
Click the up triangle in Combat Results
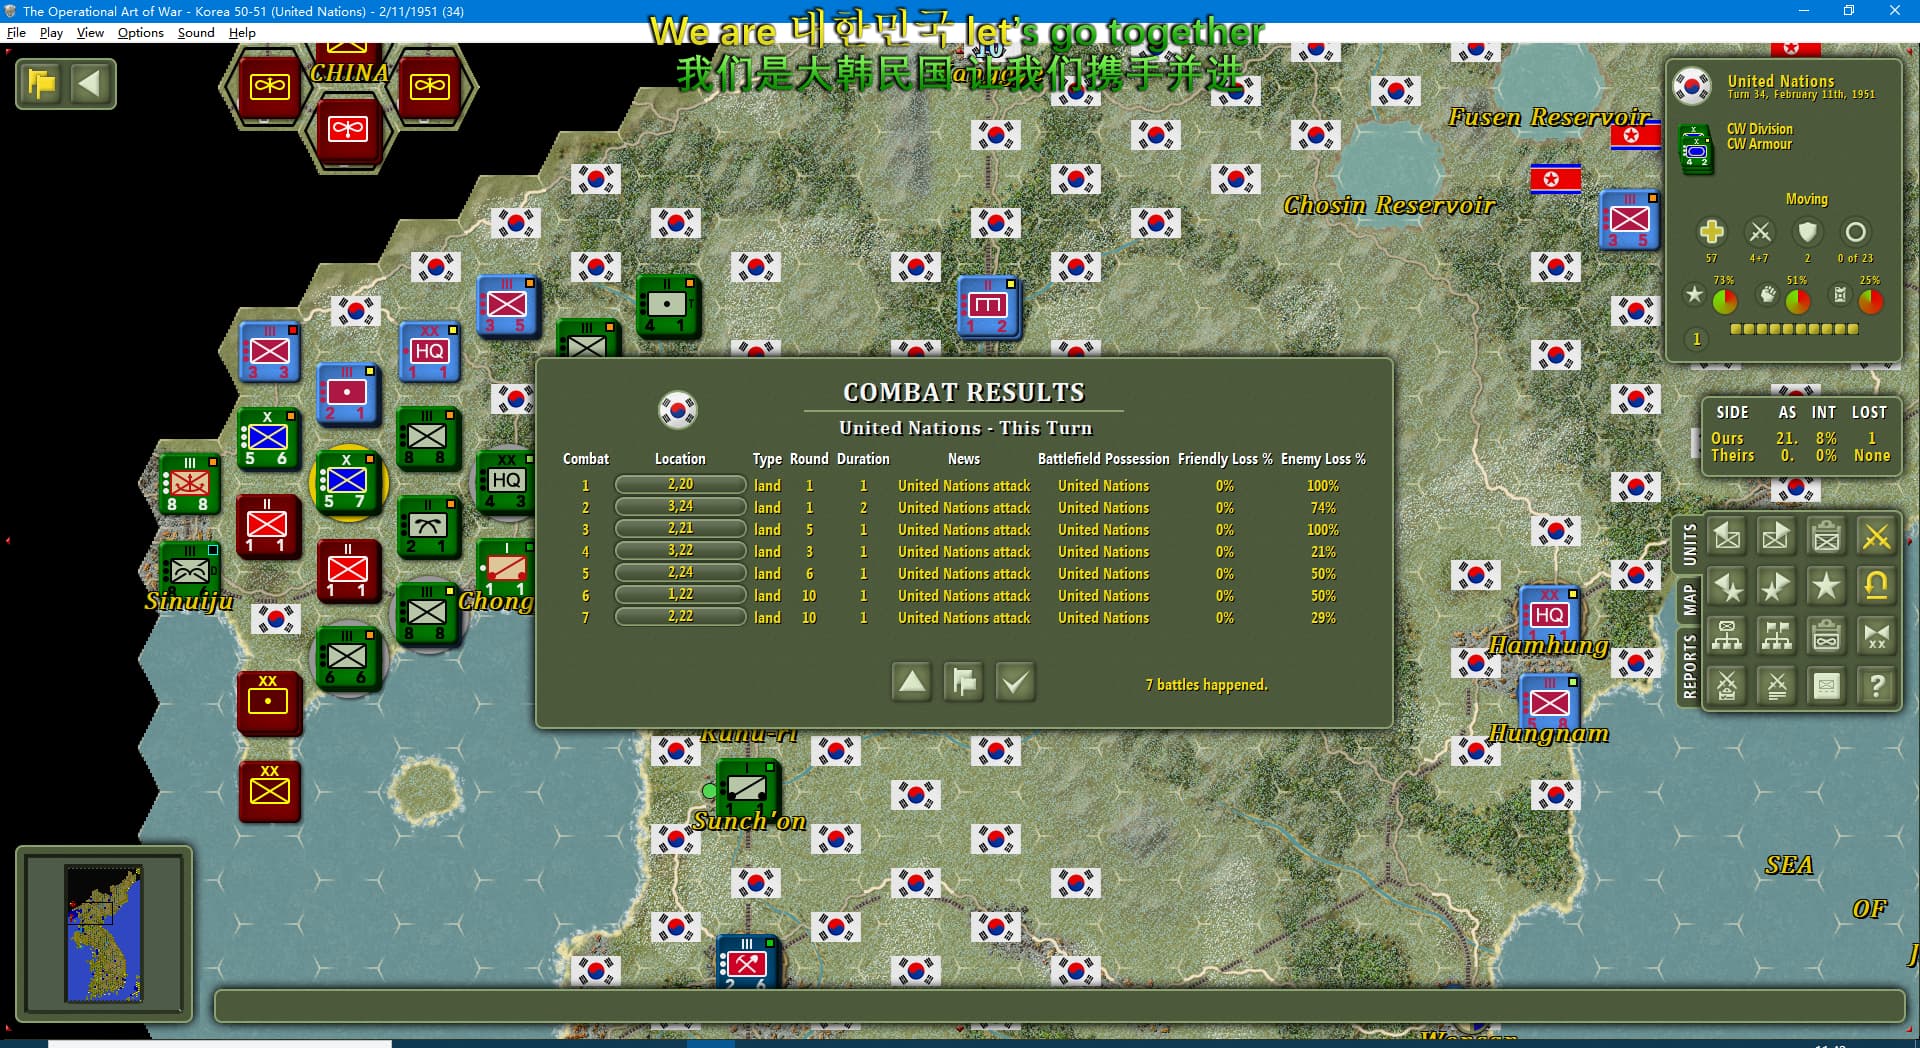(911, 682)
